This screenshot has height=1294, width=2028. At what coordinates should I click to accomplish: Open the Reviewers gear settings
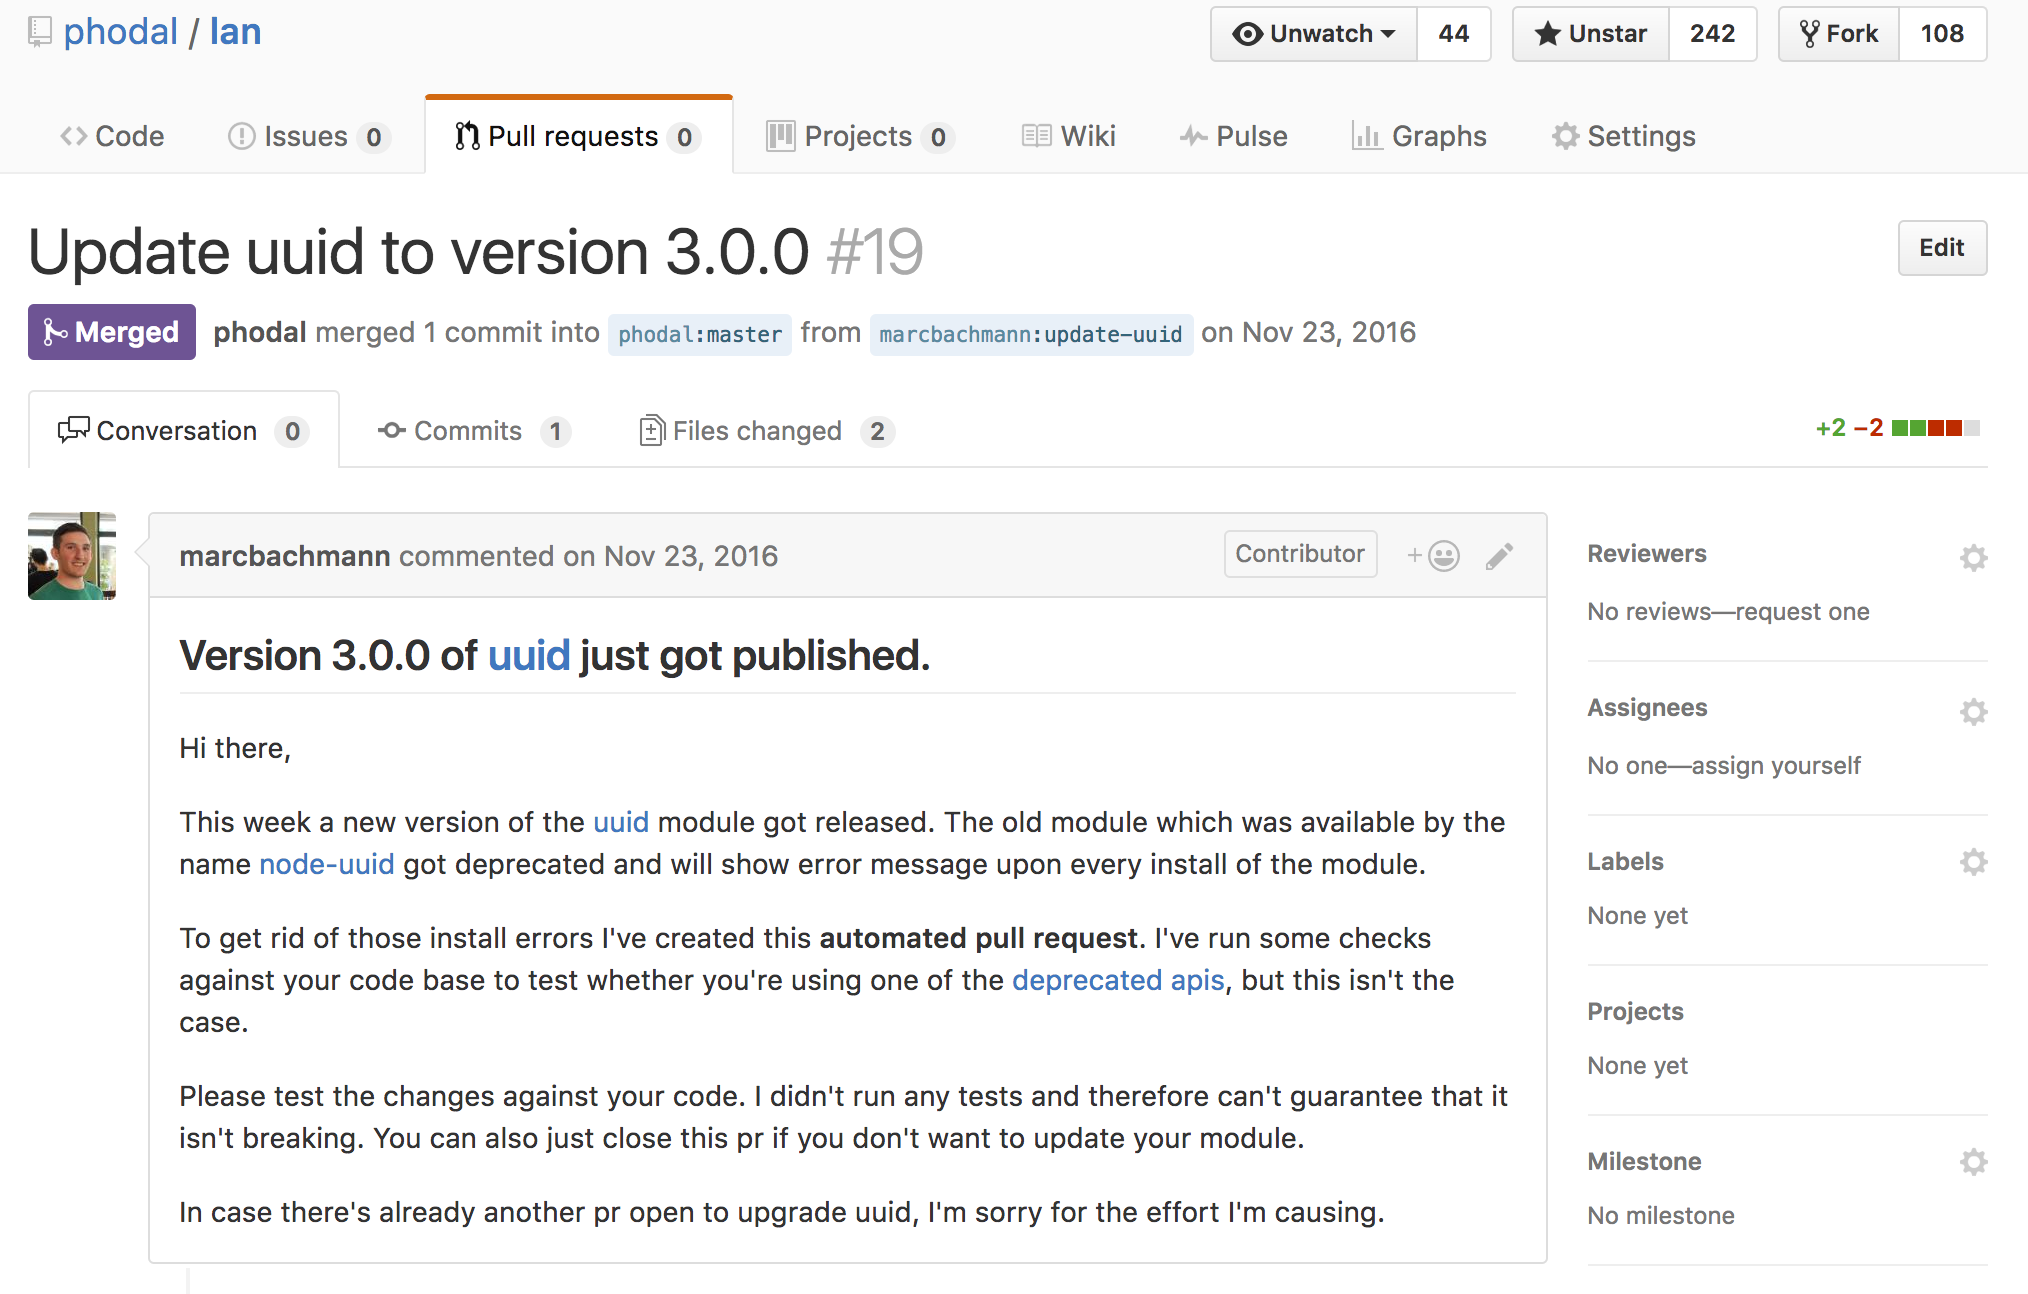pyautogui.click(x=1973, y=557)
